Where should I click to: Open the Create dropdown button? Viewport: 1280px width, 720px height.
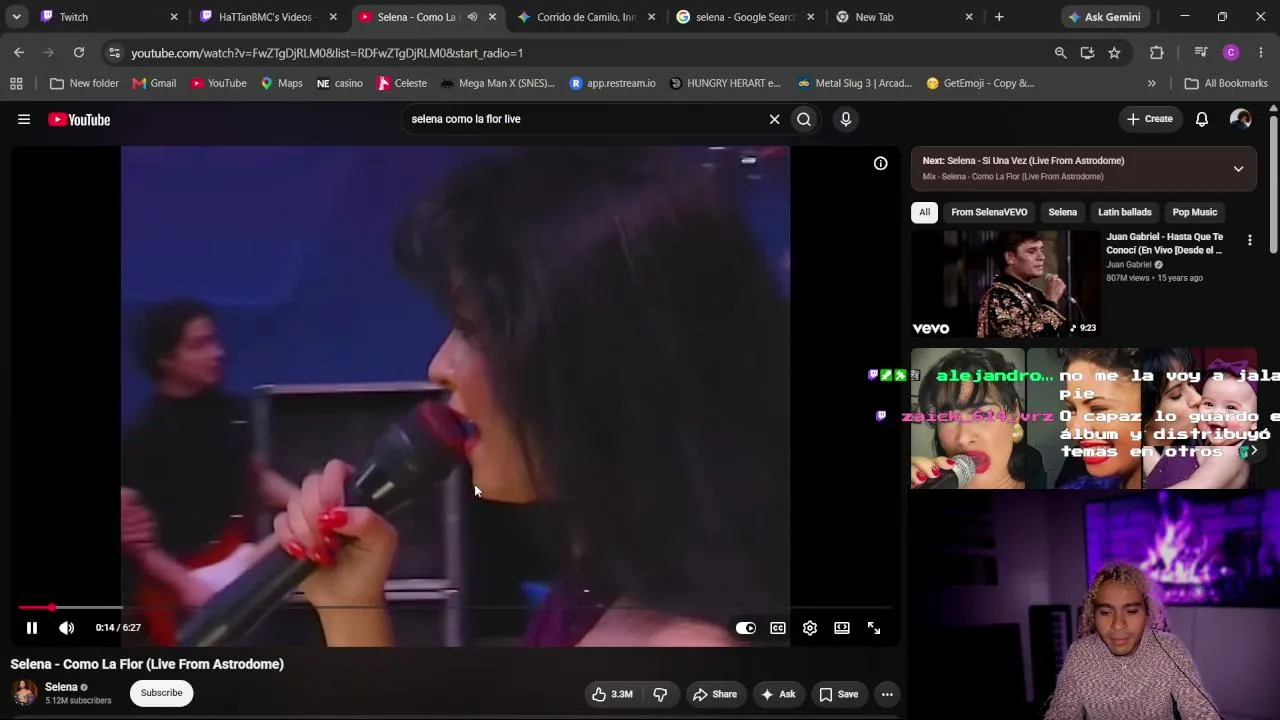1150,119
